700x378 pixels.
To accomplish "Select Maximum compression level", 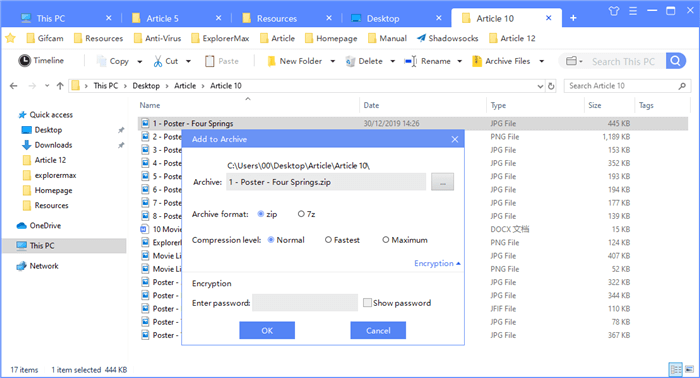I will pyautogui.click(x=386, y=240).
